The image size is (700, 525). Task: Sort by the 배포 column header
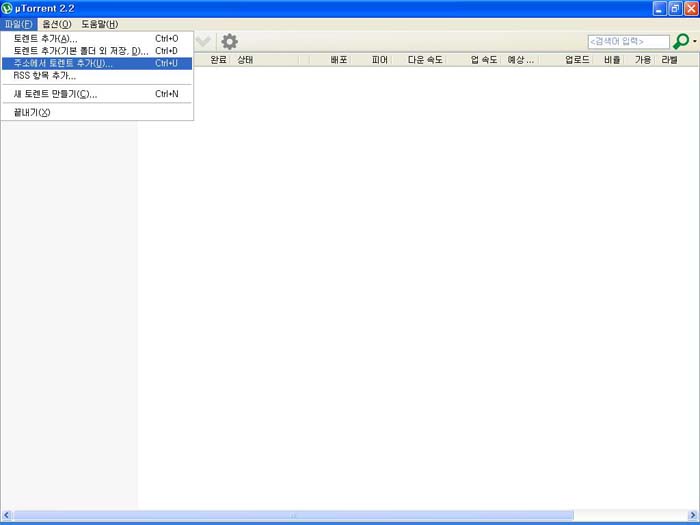click(x=339, y=60)
